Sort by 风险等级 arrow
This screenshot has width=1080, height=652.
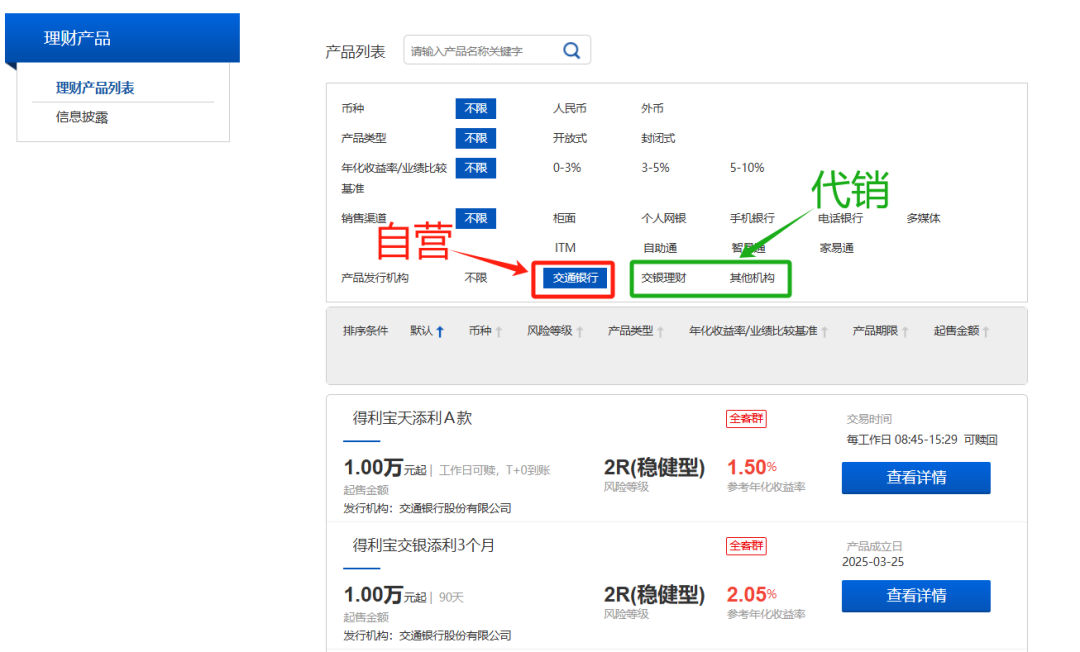tap(579, 332)
